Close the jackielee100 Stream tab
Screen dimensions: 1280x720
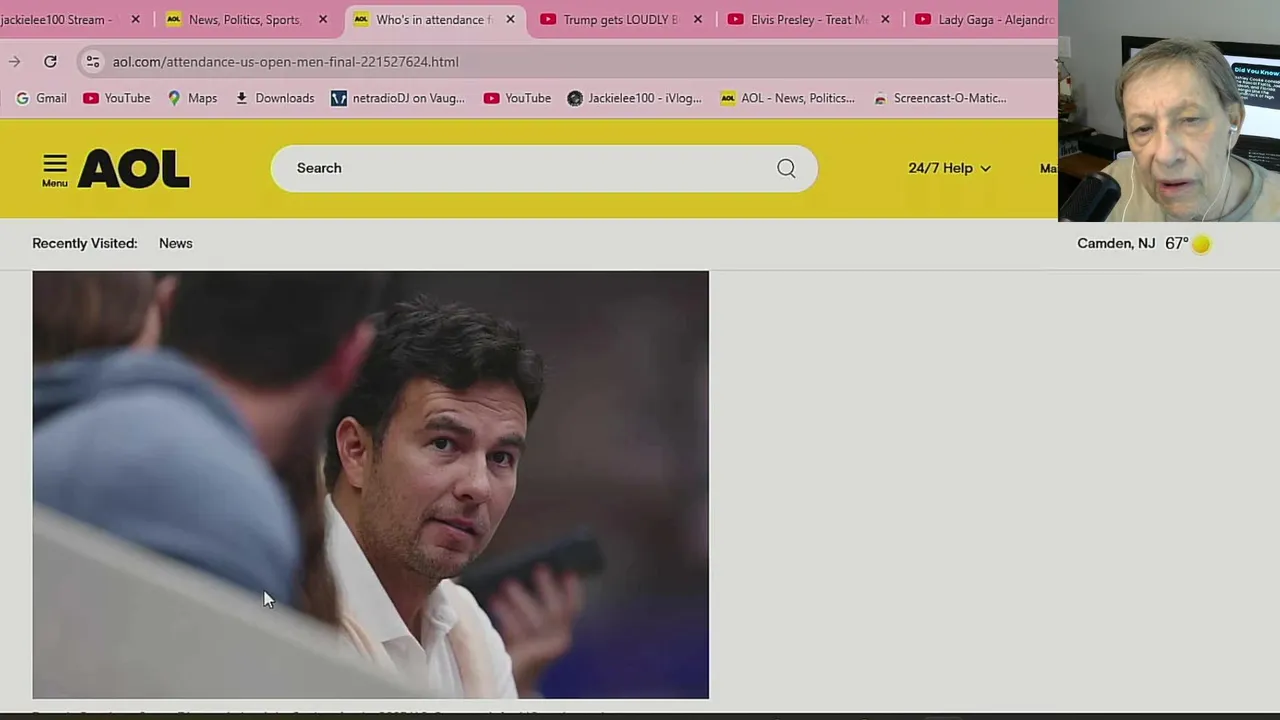[135, 19]
